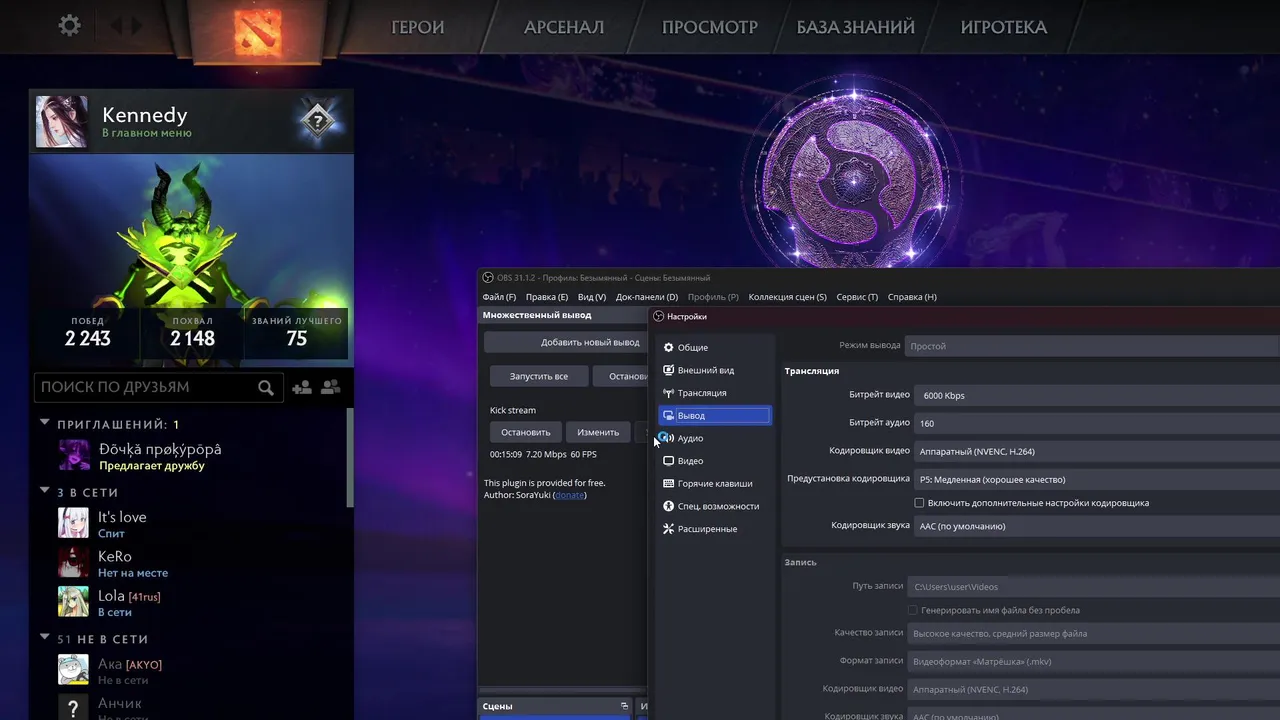The width and height of the screenshot is (1280, 720).
Task: Click the Видео monitor icon
Action: (669, 461)
